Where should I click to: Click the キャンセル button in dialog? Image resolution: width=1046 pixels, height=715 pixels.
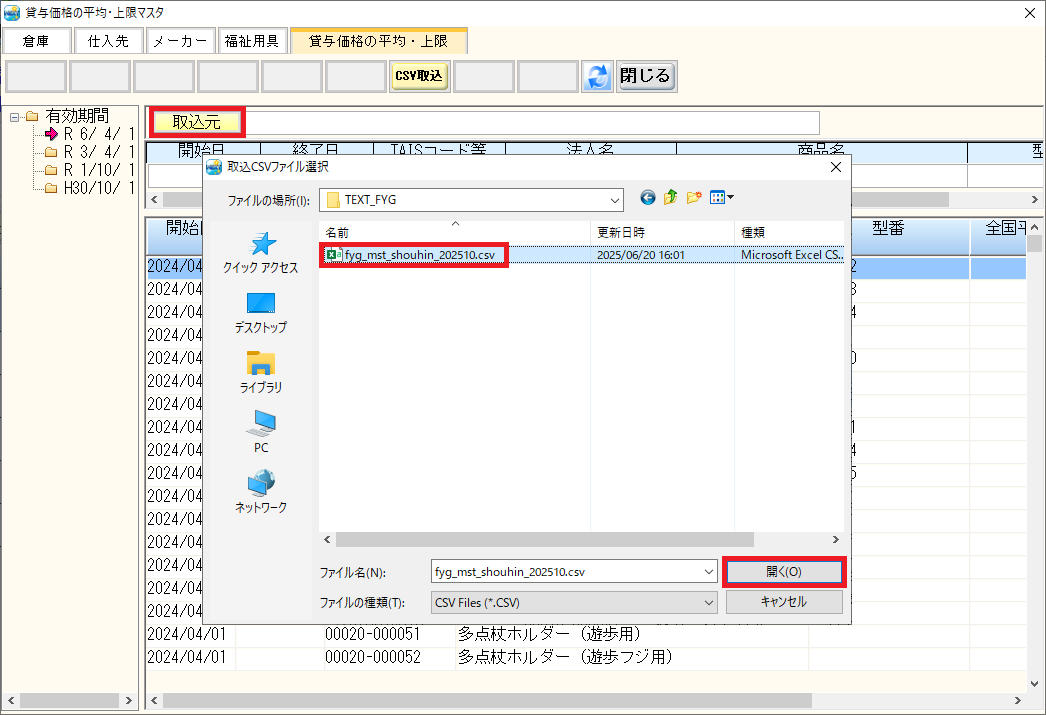784,602
